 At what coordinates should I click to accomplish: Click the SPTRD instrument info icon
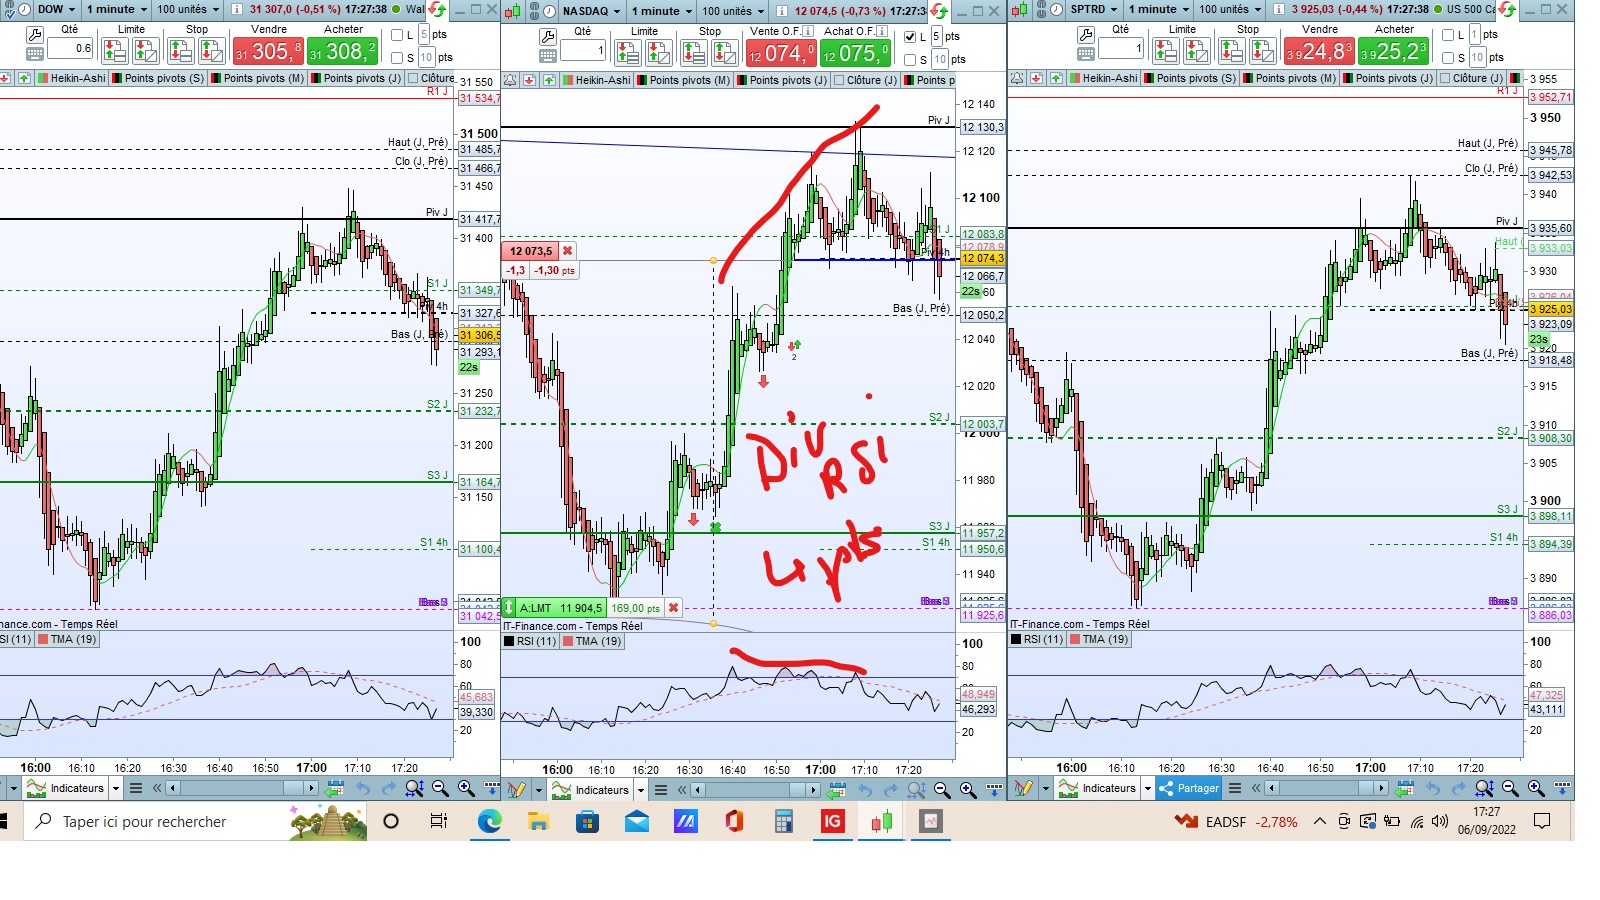click(1277, 10)
